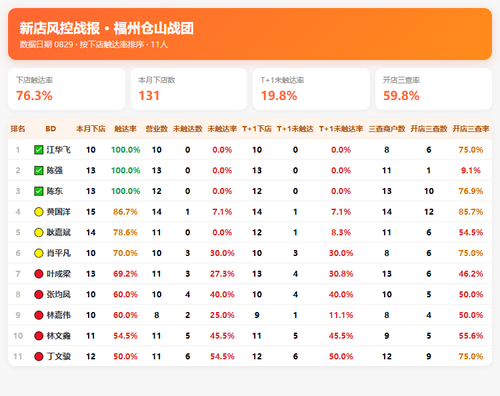Select the name 陈强 in the table
Screen dimensions: 500x396
pyautogui.click(x=54, y=170)
